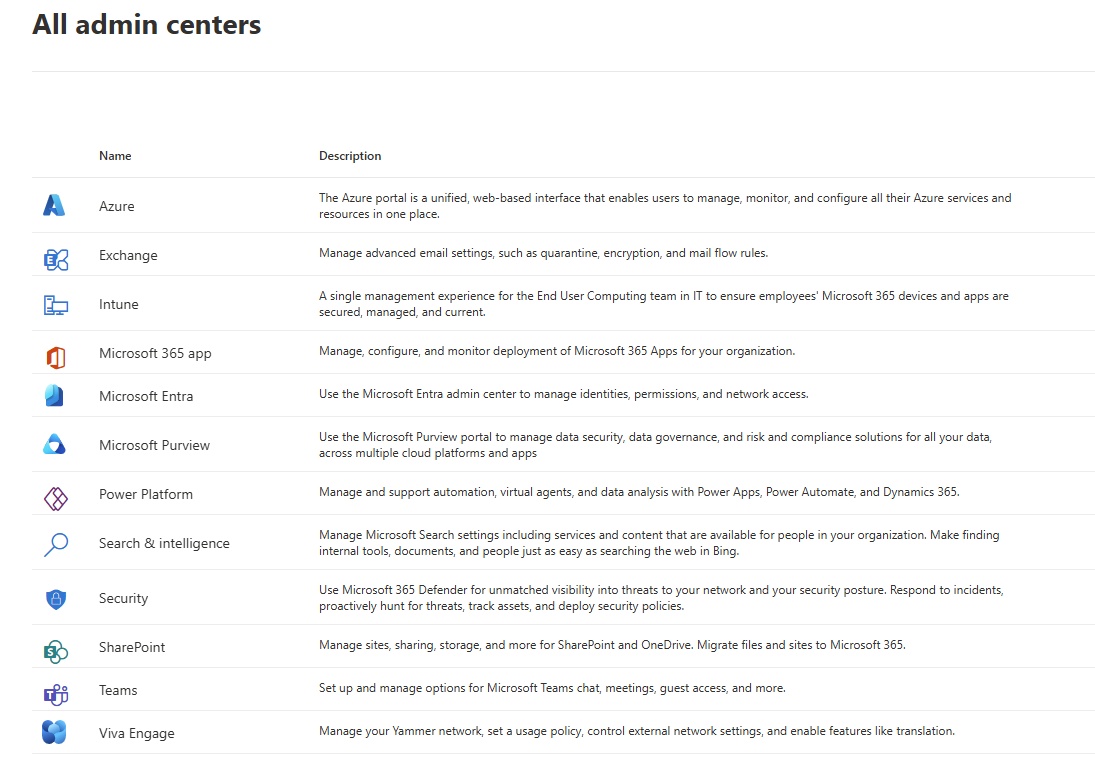Open the SharePoint admin center link
The height and width of the screenshot is (769, 1095).
click(x=132, y=647)
